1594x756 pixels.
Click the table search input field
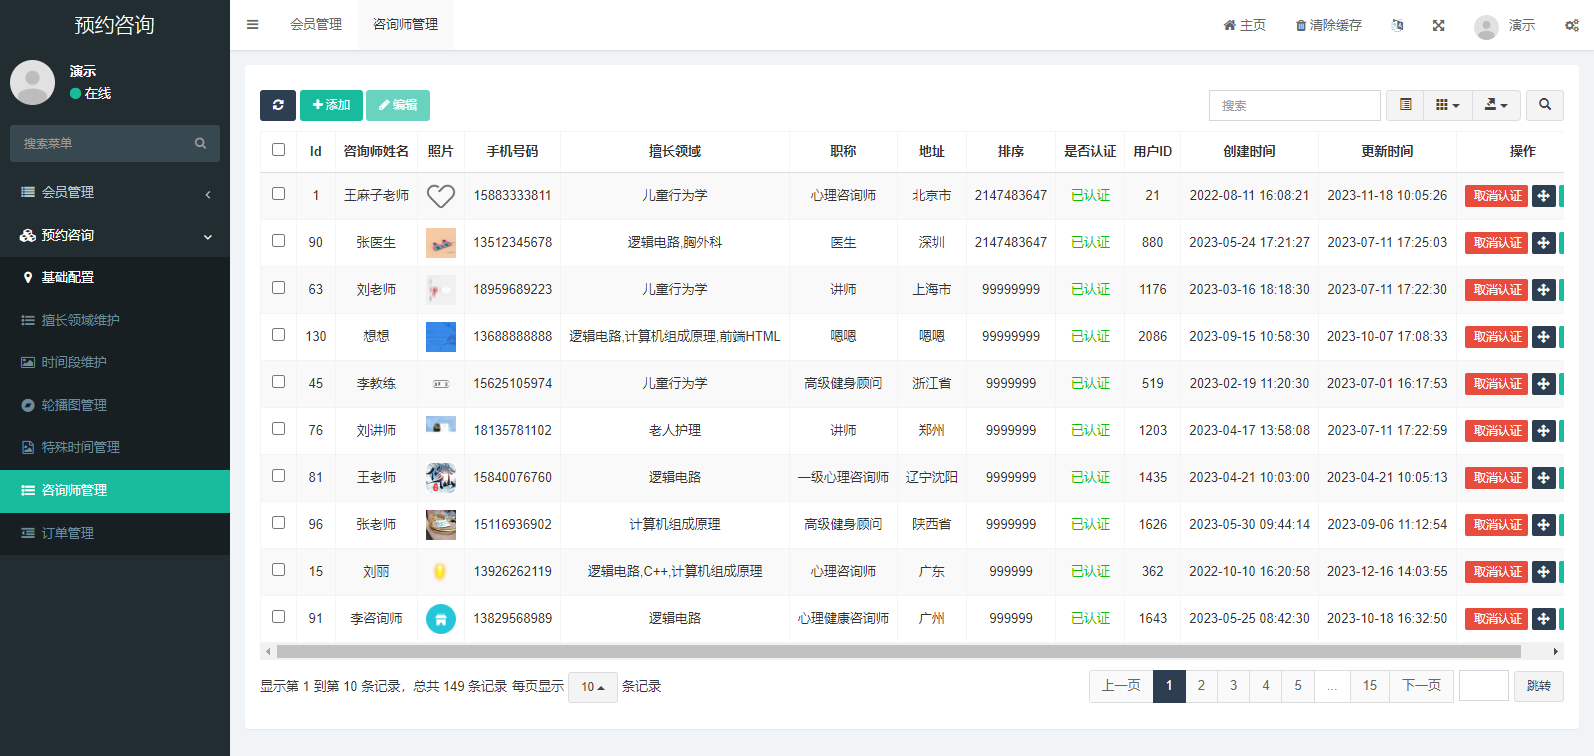[x=1294, y=105]
